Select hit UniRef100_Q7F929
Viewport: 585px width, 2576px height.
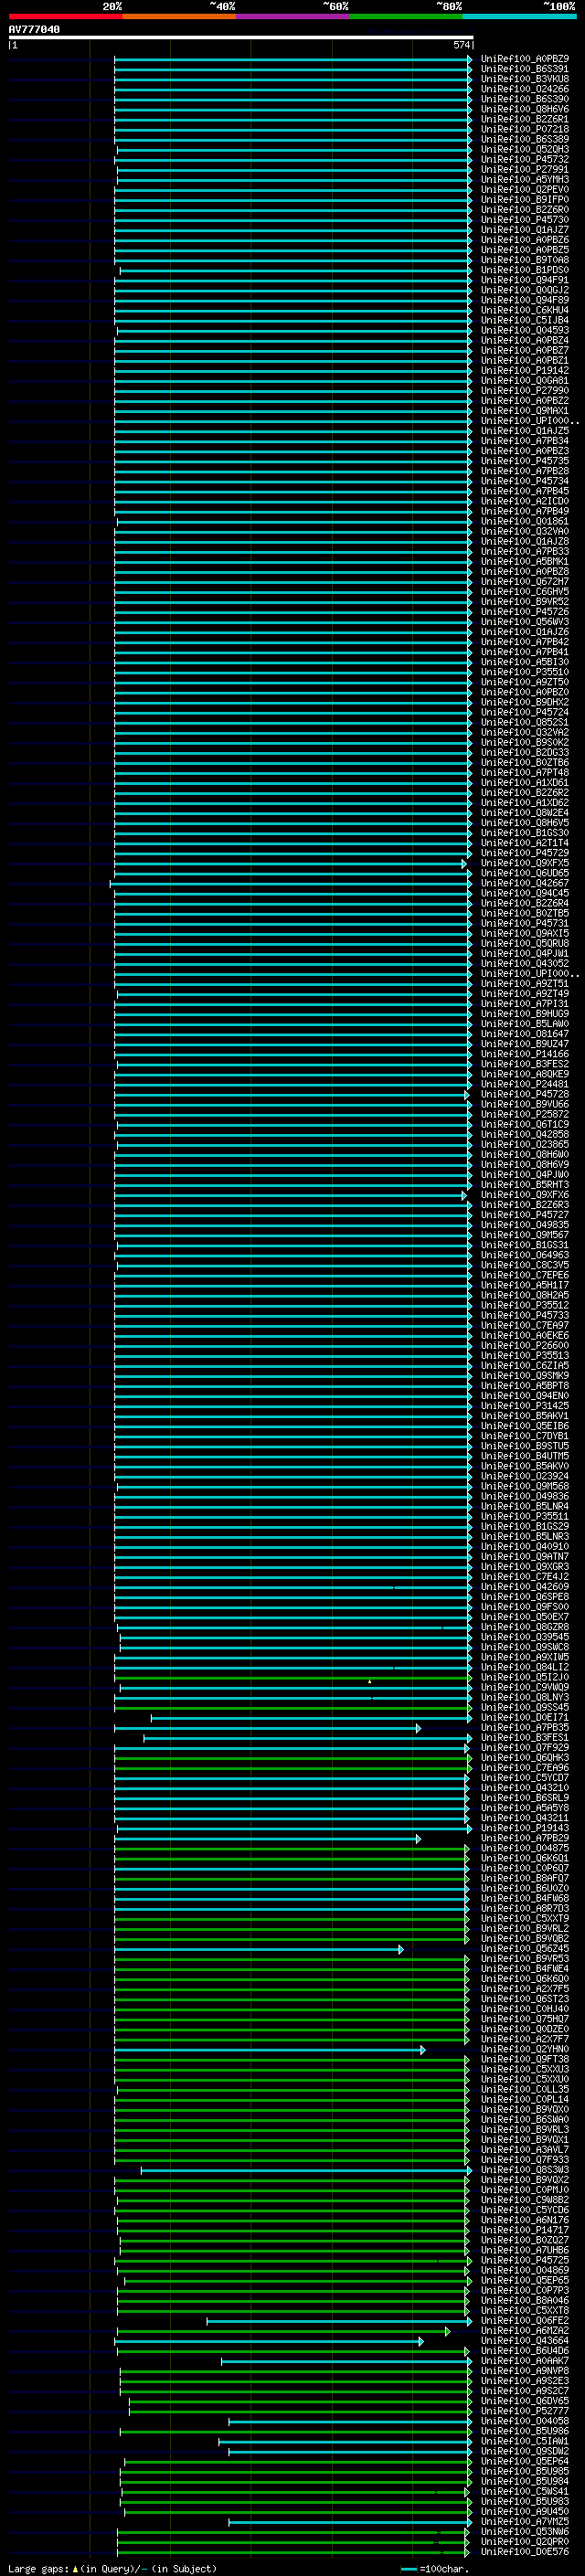[525, 1747]
